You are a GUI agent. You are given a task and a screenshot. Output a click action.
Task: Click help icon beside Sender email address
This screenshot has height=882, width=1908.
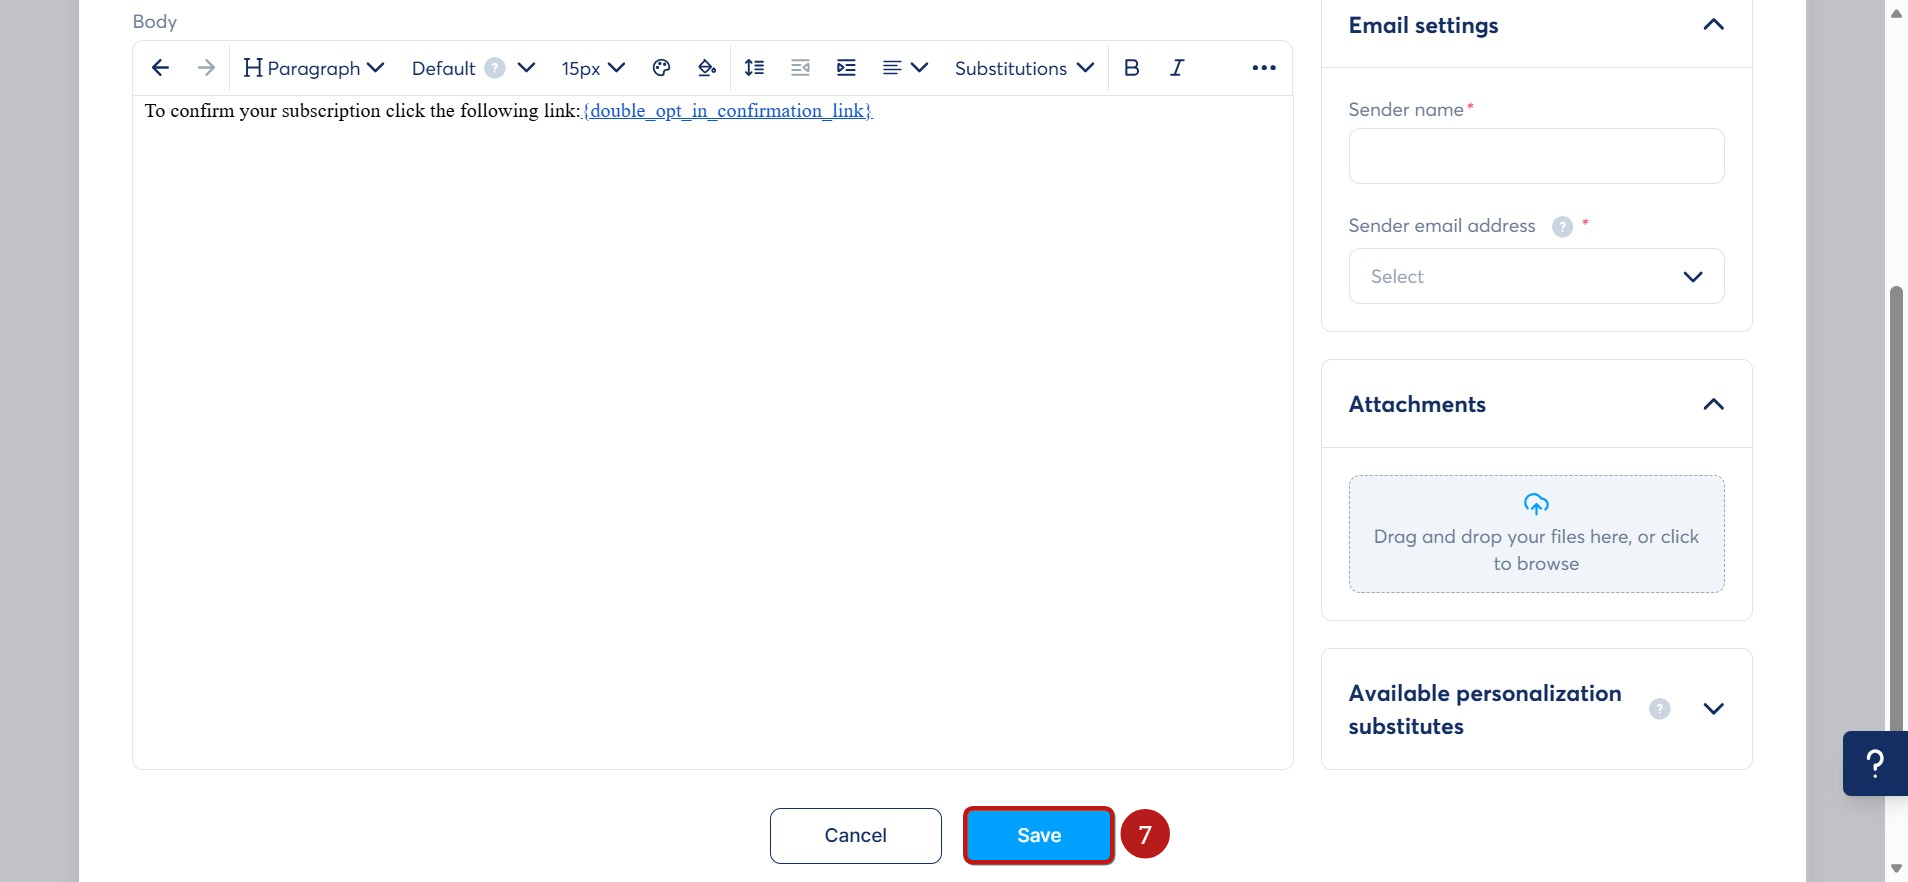[x=1562, y=227]
